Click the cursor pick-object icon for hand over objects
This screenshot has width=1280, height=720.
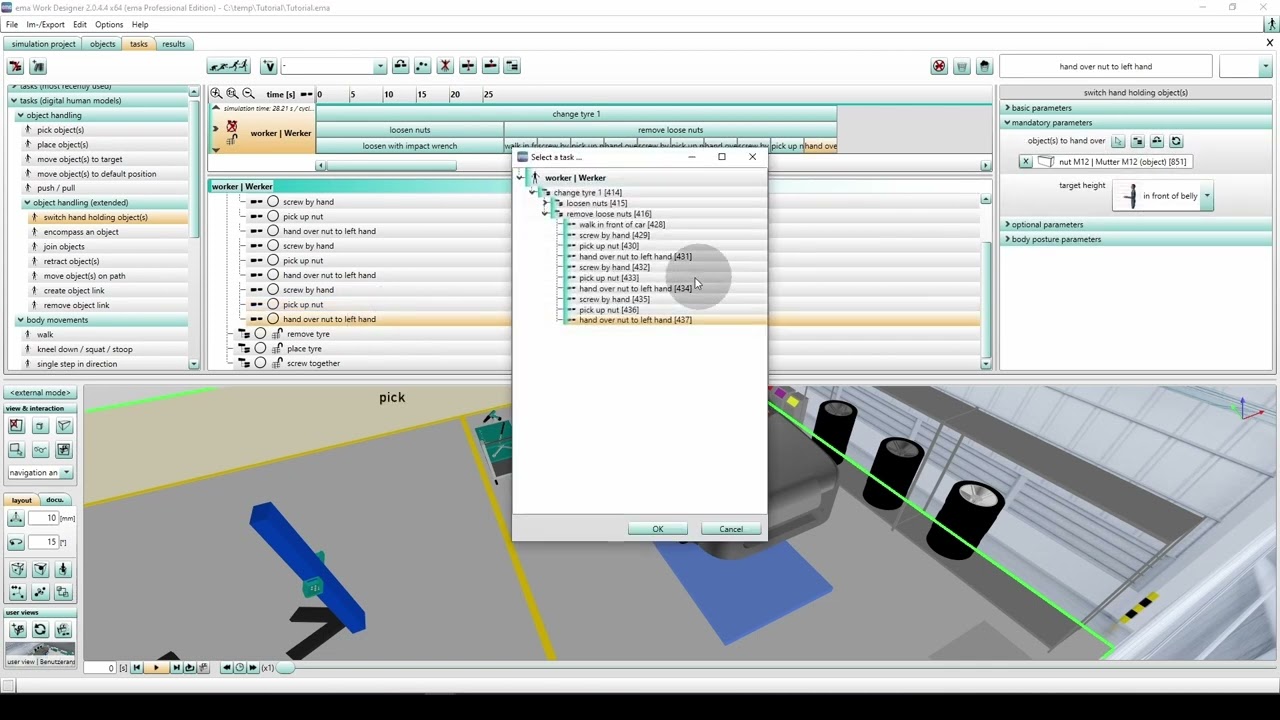1118,141
